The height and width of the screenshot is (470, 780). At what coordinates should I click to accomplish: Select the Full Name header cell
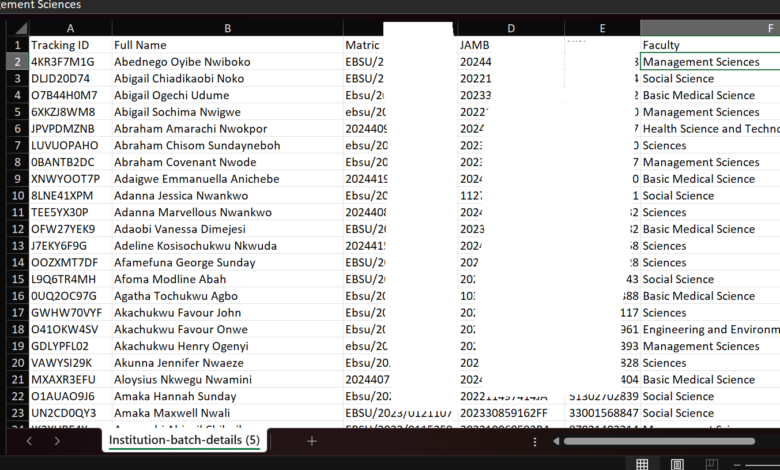227,45
